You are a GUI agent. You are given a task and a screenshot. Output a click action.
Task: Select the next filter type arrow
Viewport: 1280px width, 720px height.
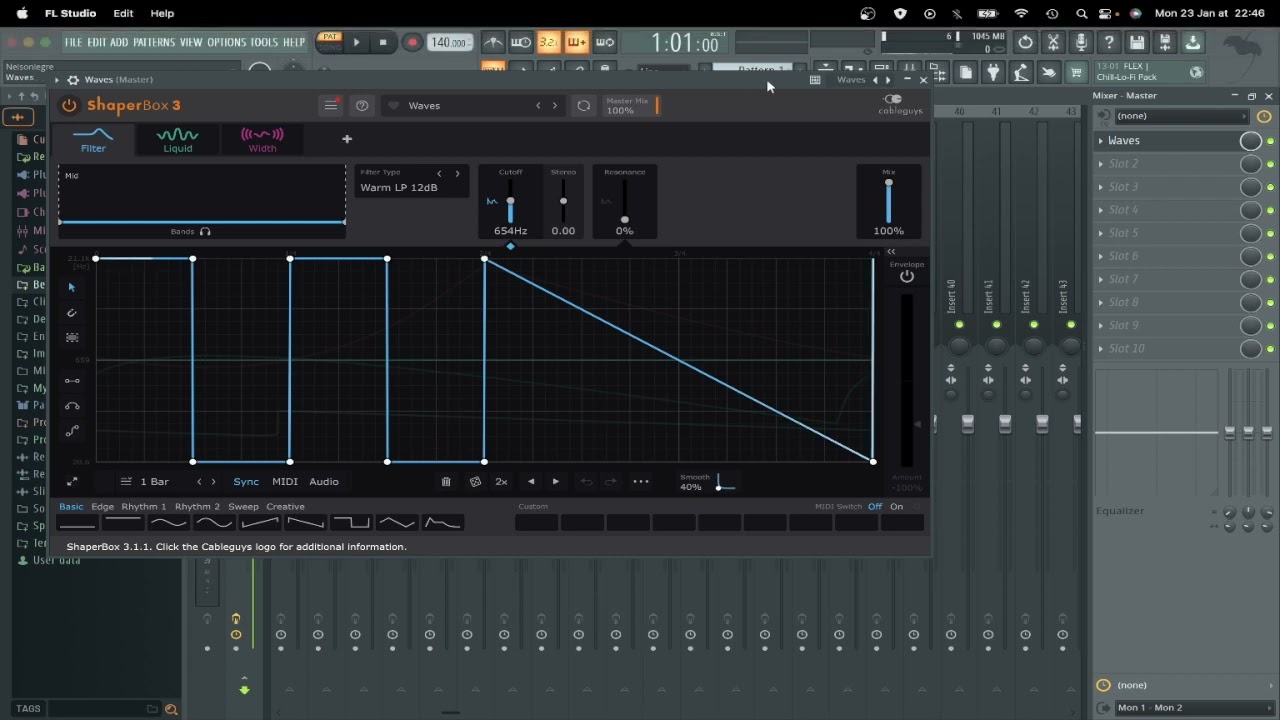[457, 173]
